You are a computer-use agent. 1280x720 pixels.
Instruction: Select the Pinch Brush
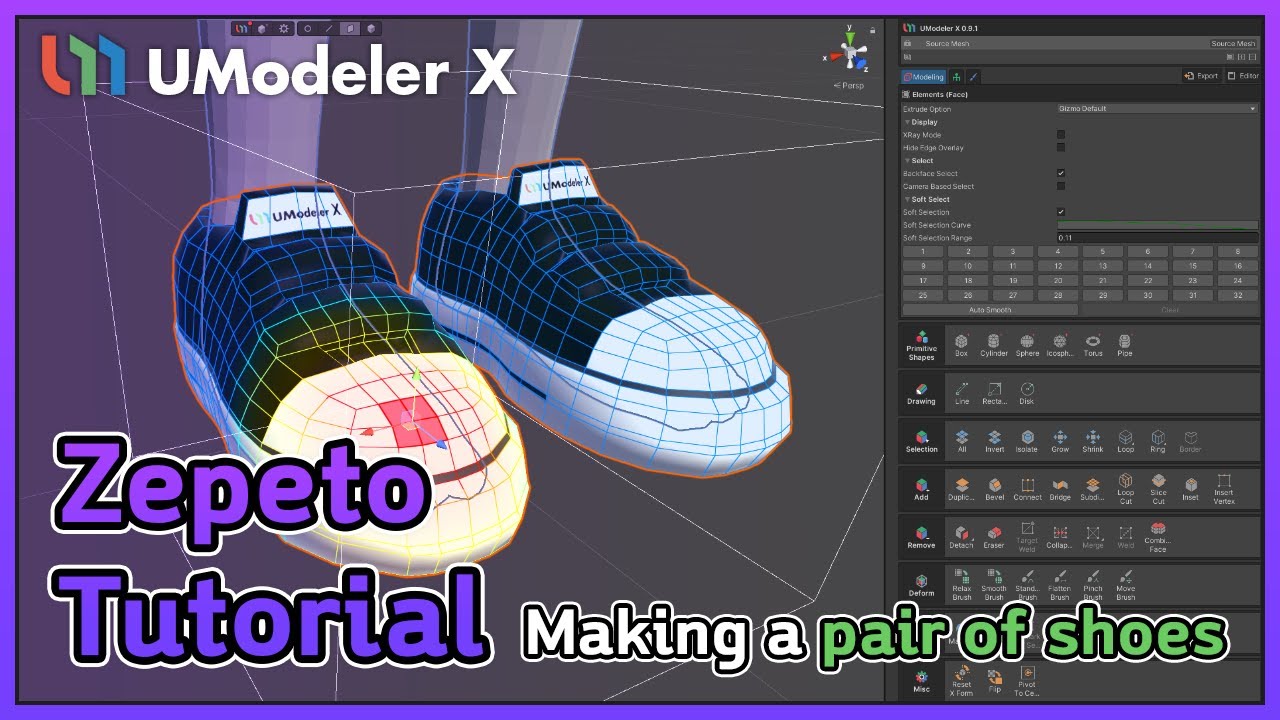point(1093,584)
